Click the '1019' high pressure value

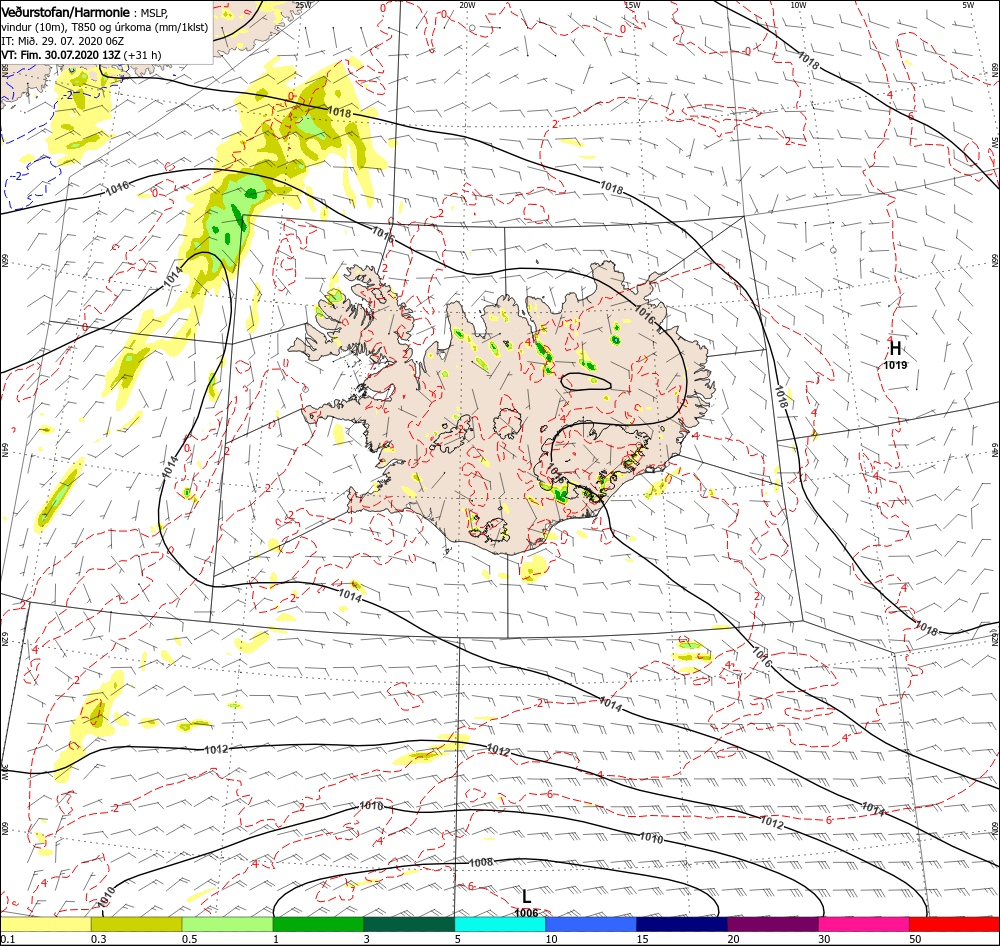tap(895, 365)
